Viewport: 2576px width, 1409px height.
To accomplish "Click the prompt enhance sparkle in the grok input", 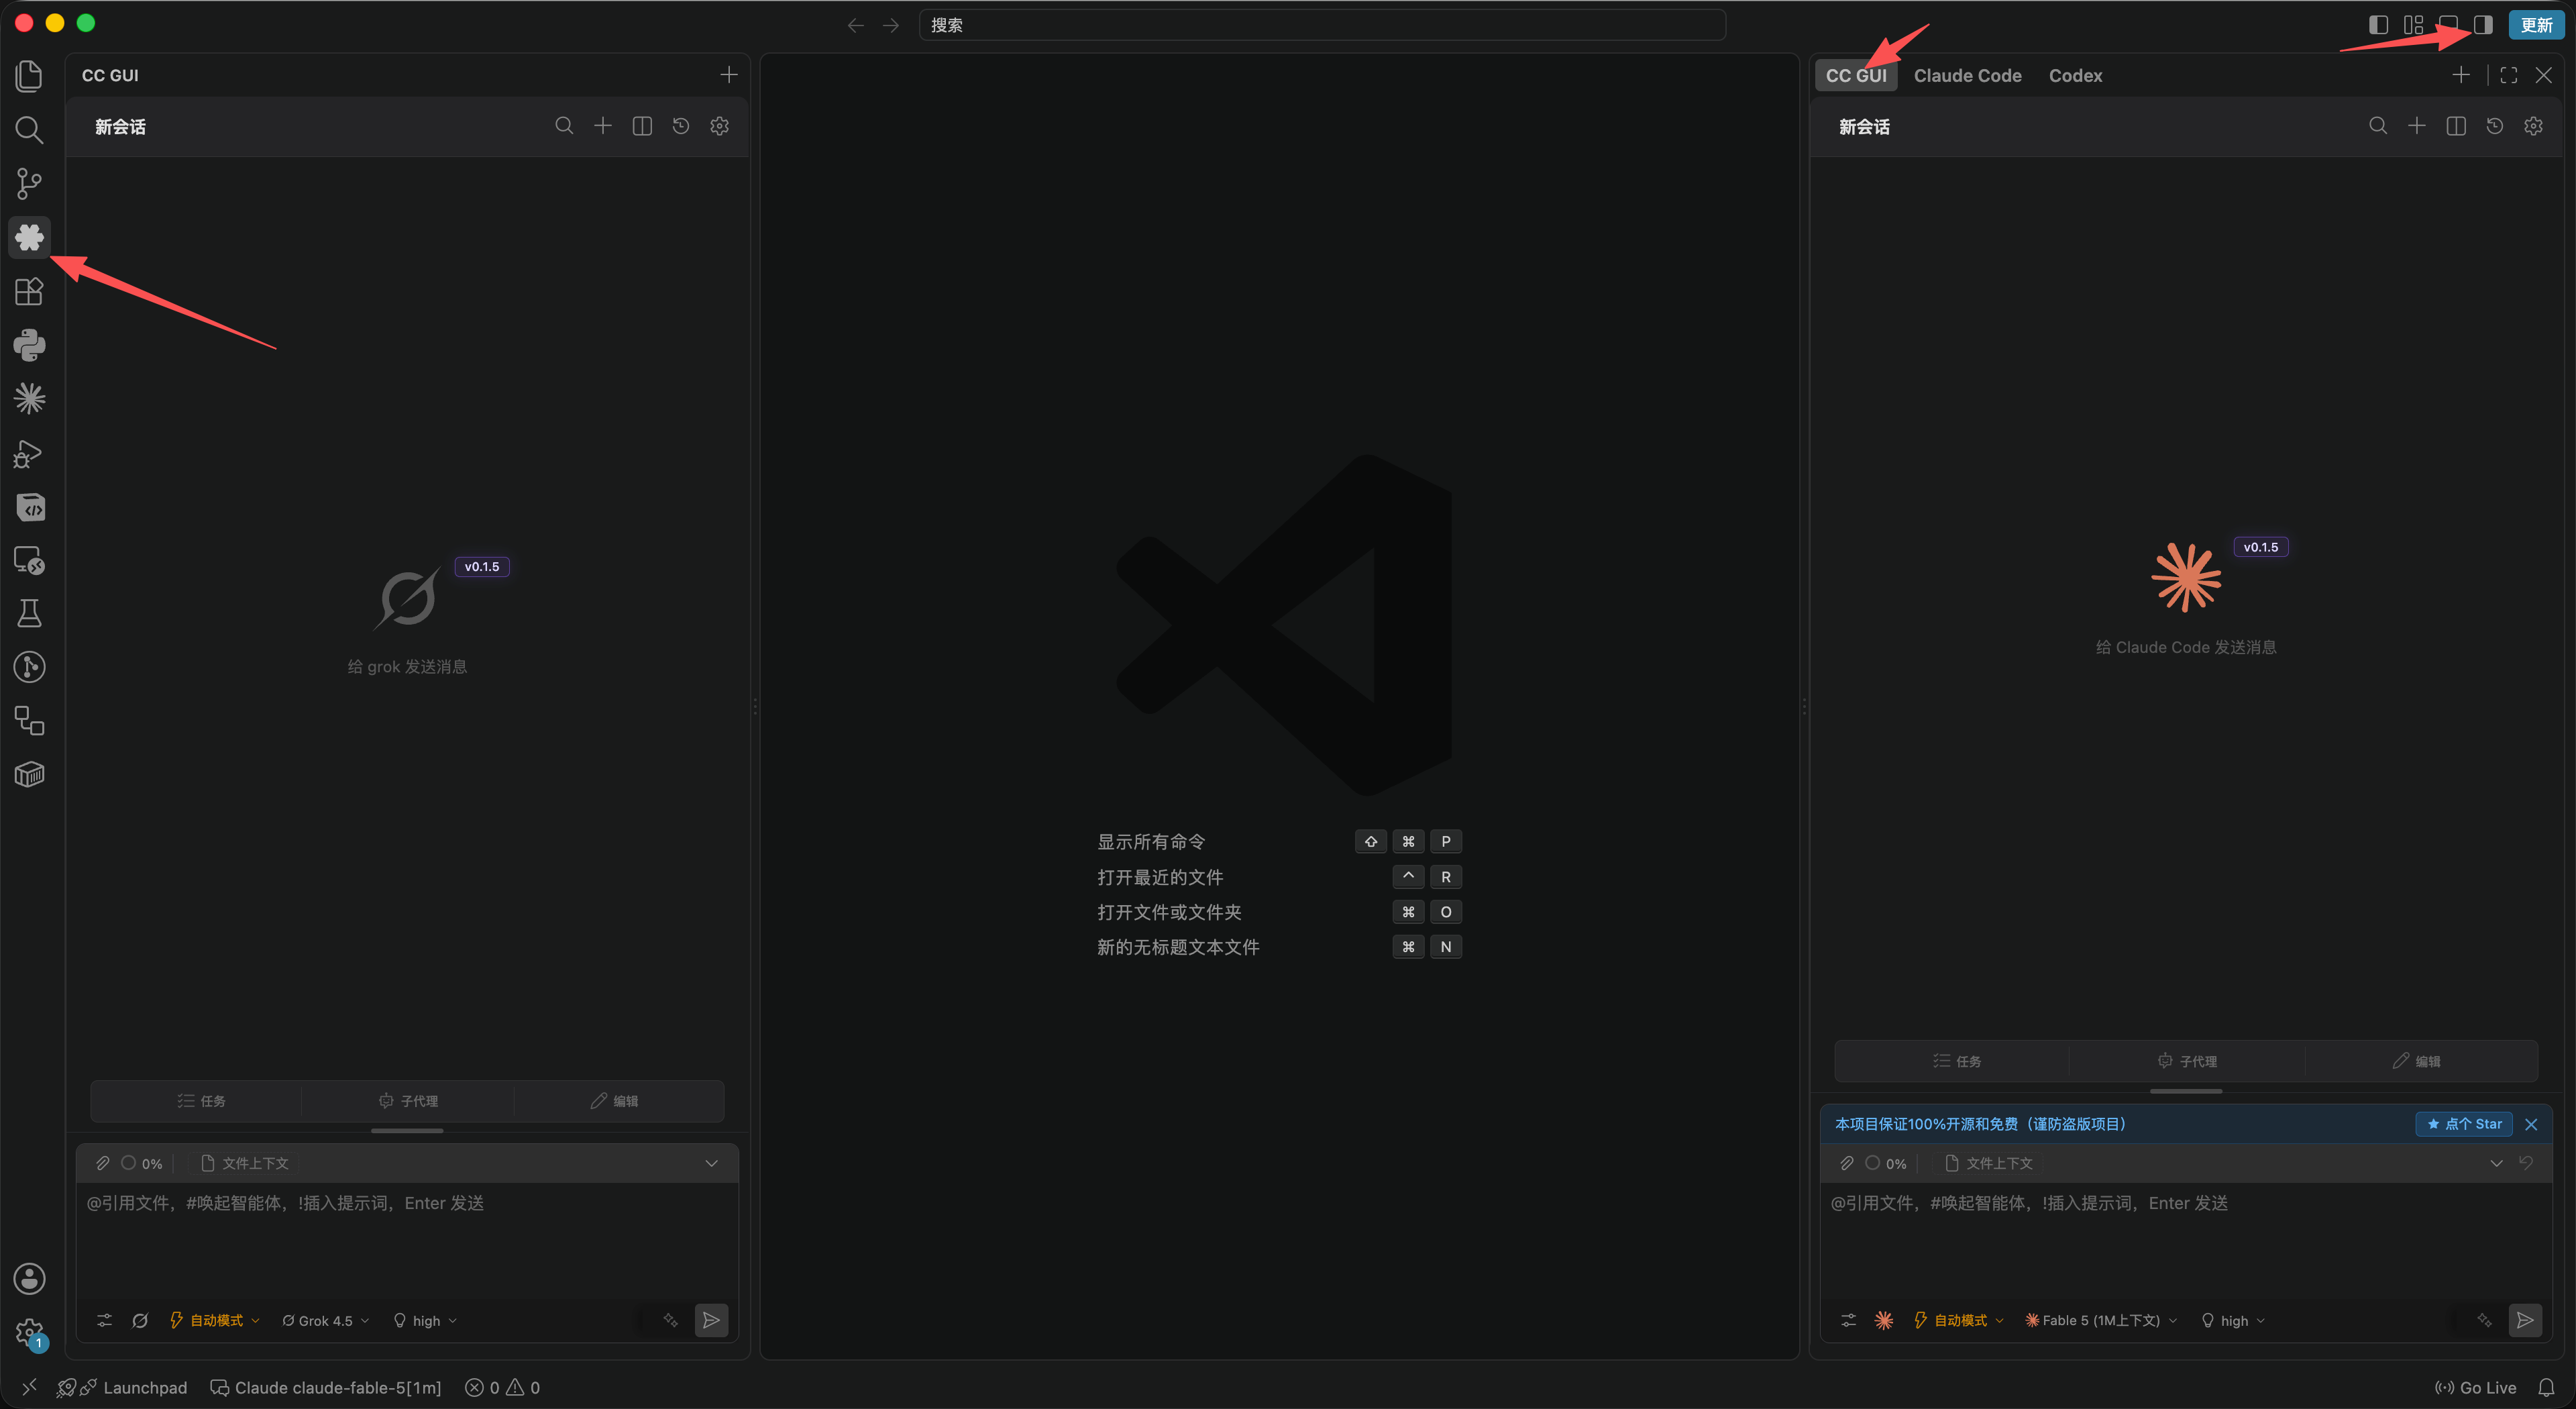I will pos(671,1320).
